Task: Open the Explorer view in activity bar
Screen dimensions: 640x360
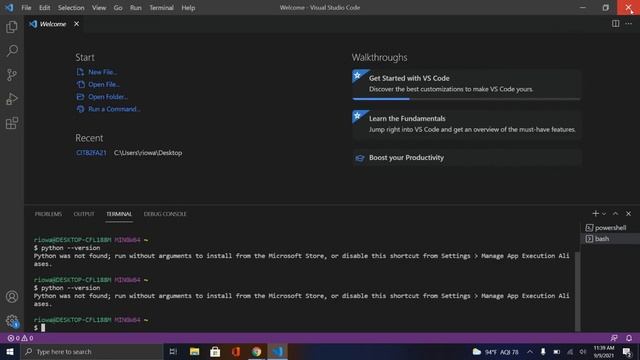Action: click(12, 27)
